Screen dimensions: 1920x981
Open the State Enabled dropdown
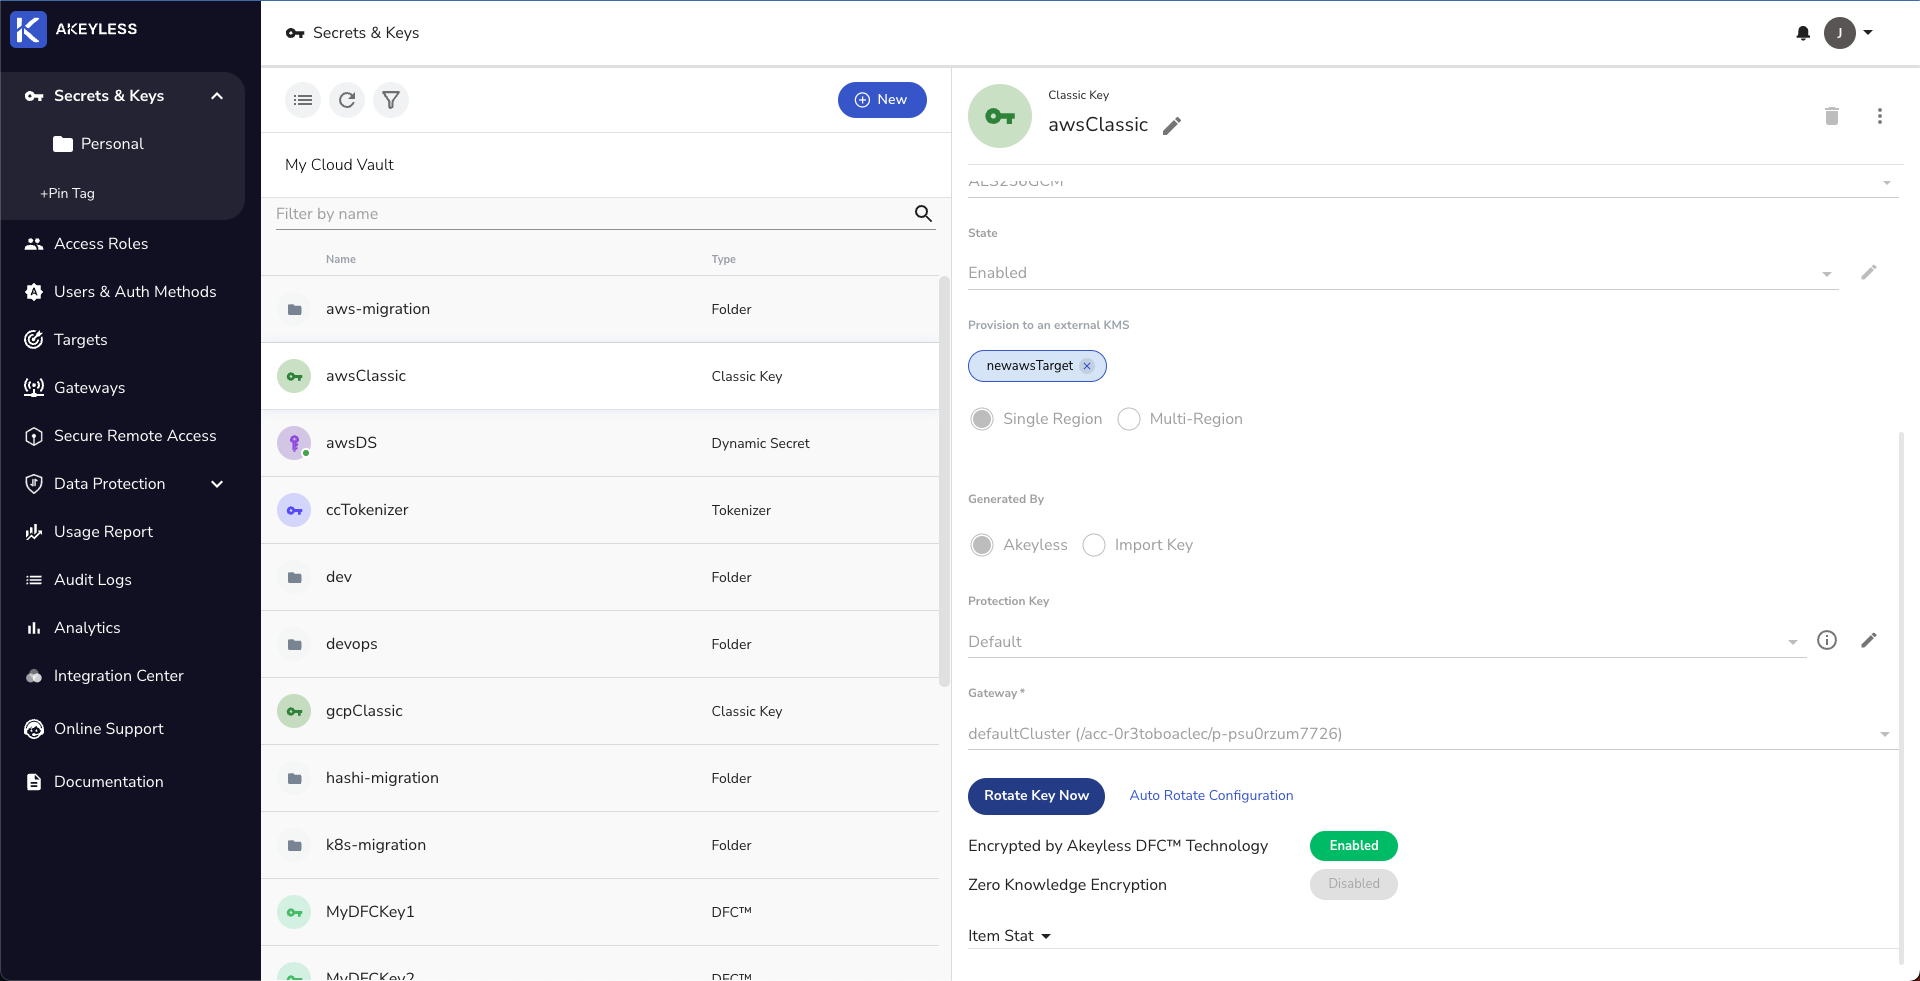click(1402, 273)
